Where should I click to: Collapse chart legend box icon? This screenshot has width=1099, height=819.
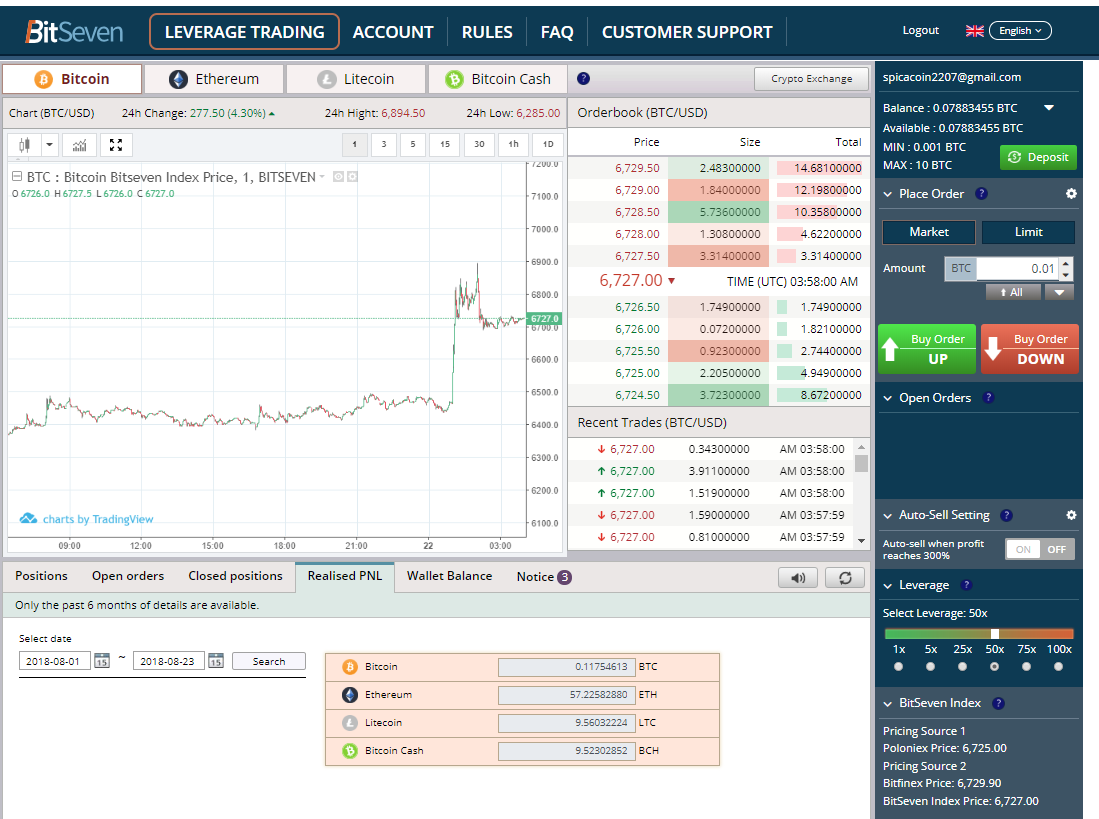tap(18, 177)
